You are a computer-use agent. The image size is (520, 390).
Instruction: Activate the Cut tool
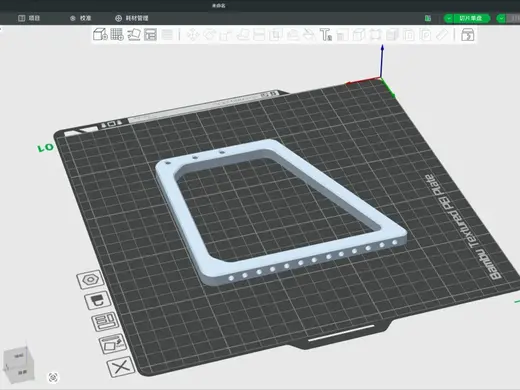[x=259, y=35]
